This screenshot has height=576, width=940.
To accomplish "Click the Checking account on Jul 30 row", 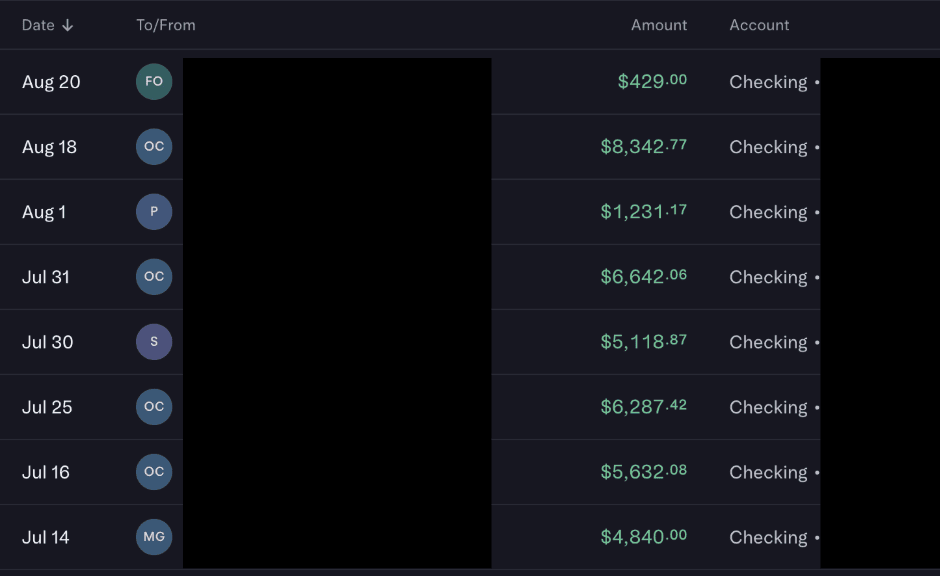I will pos(768,342).
